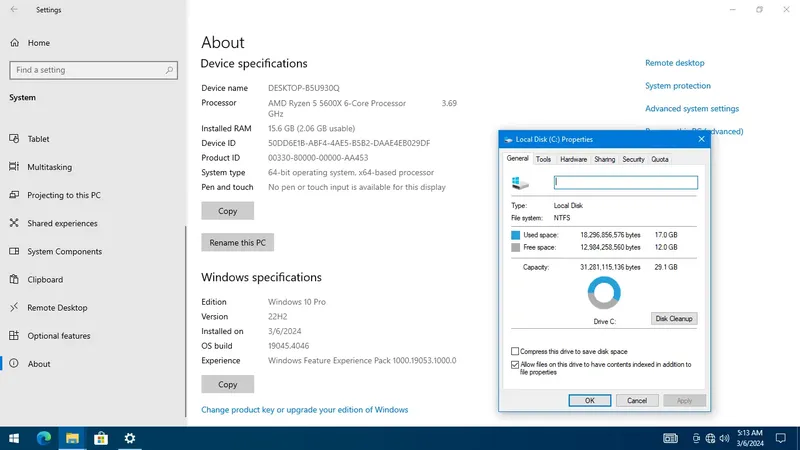
Task: Click the Settings gear on taskbar
Action: pos(130,438)
